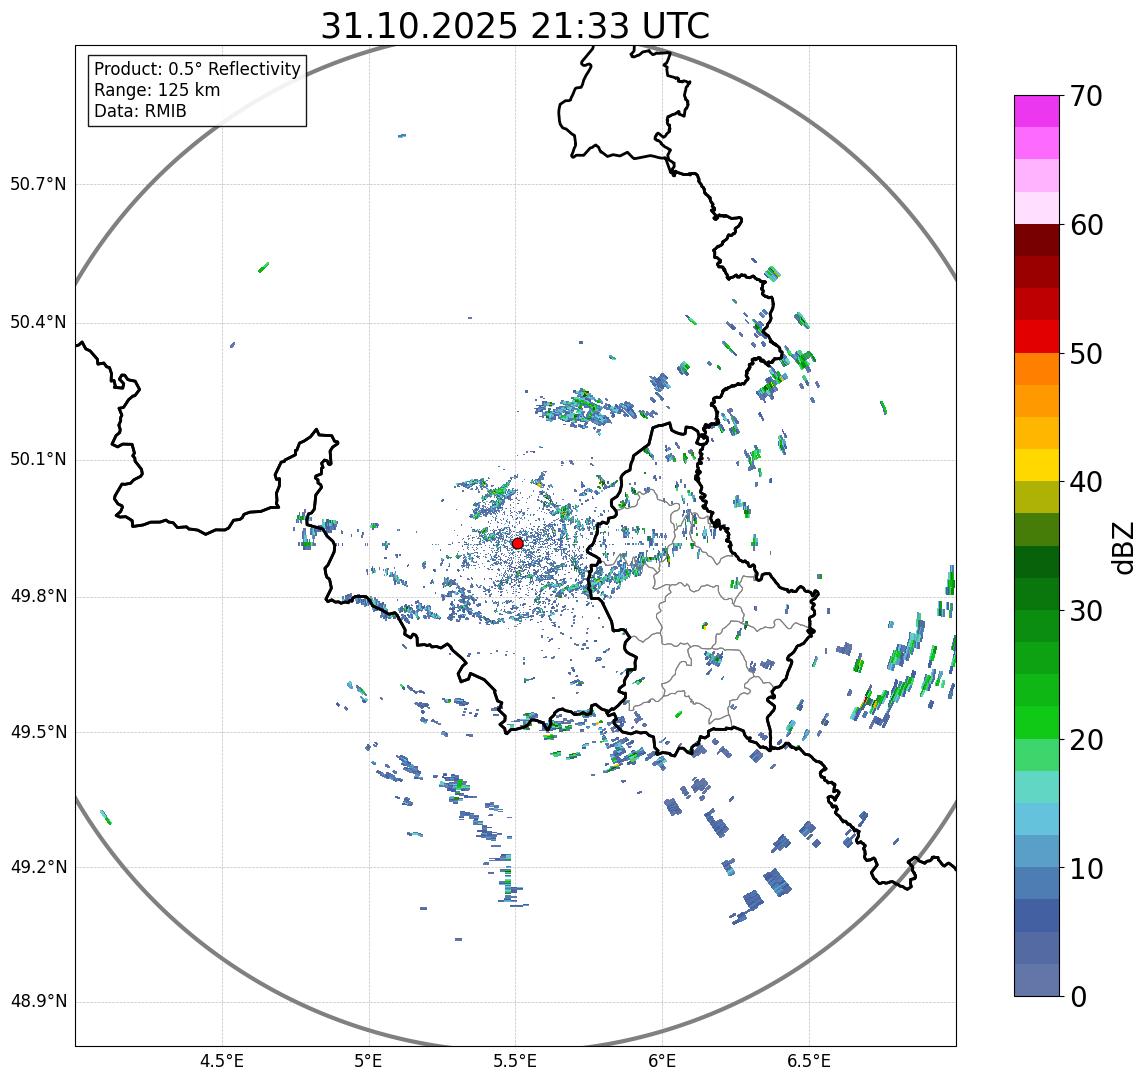1148x1081 pixels.
Task: Click the title '31.10.2025 21:33 UTC'
Action: [515, 26]
